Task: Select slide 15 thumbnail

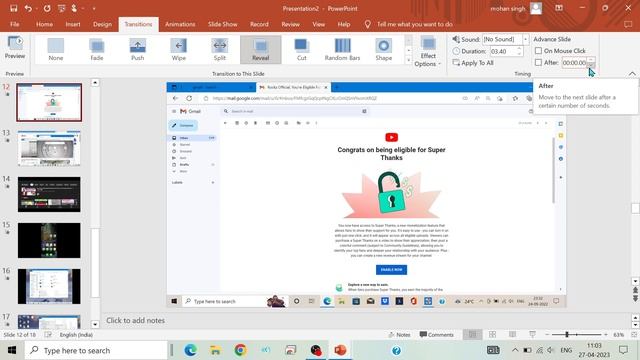Action: (49, 240)
